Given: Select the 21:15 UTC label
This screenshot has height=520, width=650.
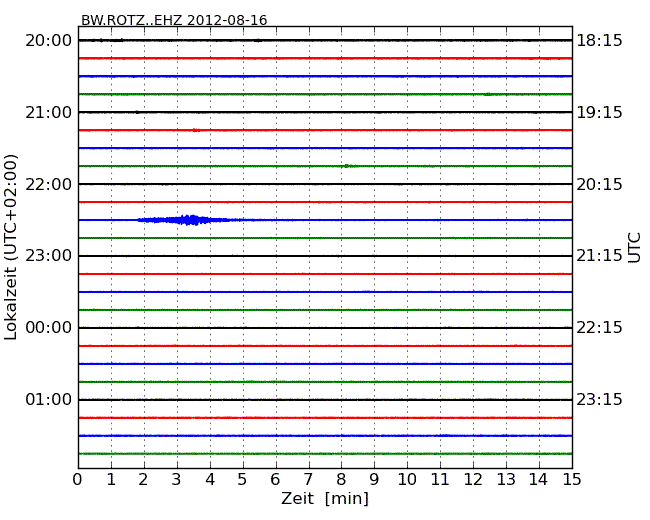Looking at the screenshot, I should tap(599, 256).
